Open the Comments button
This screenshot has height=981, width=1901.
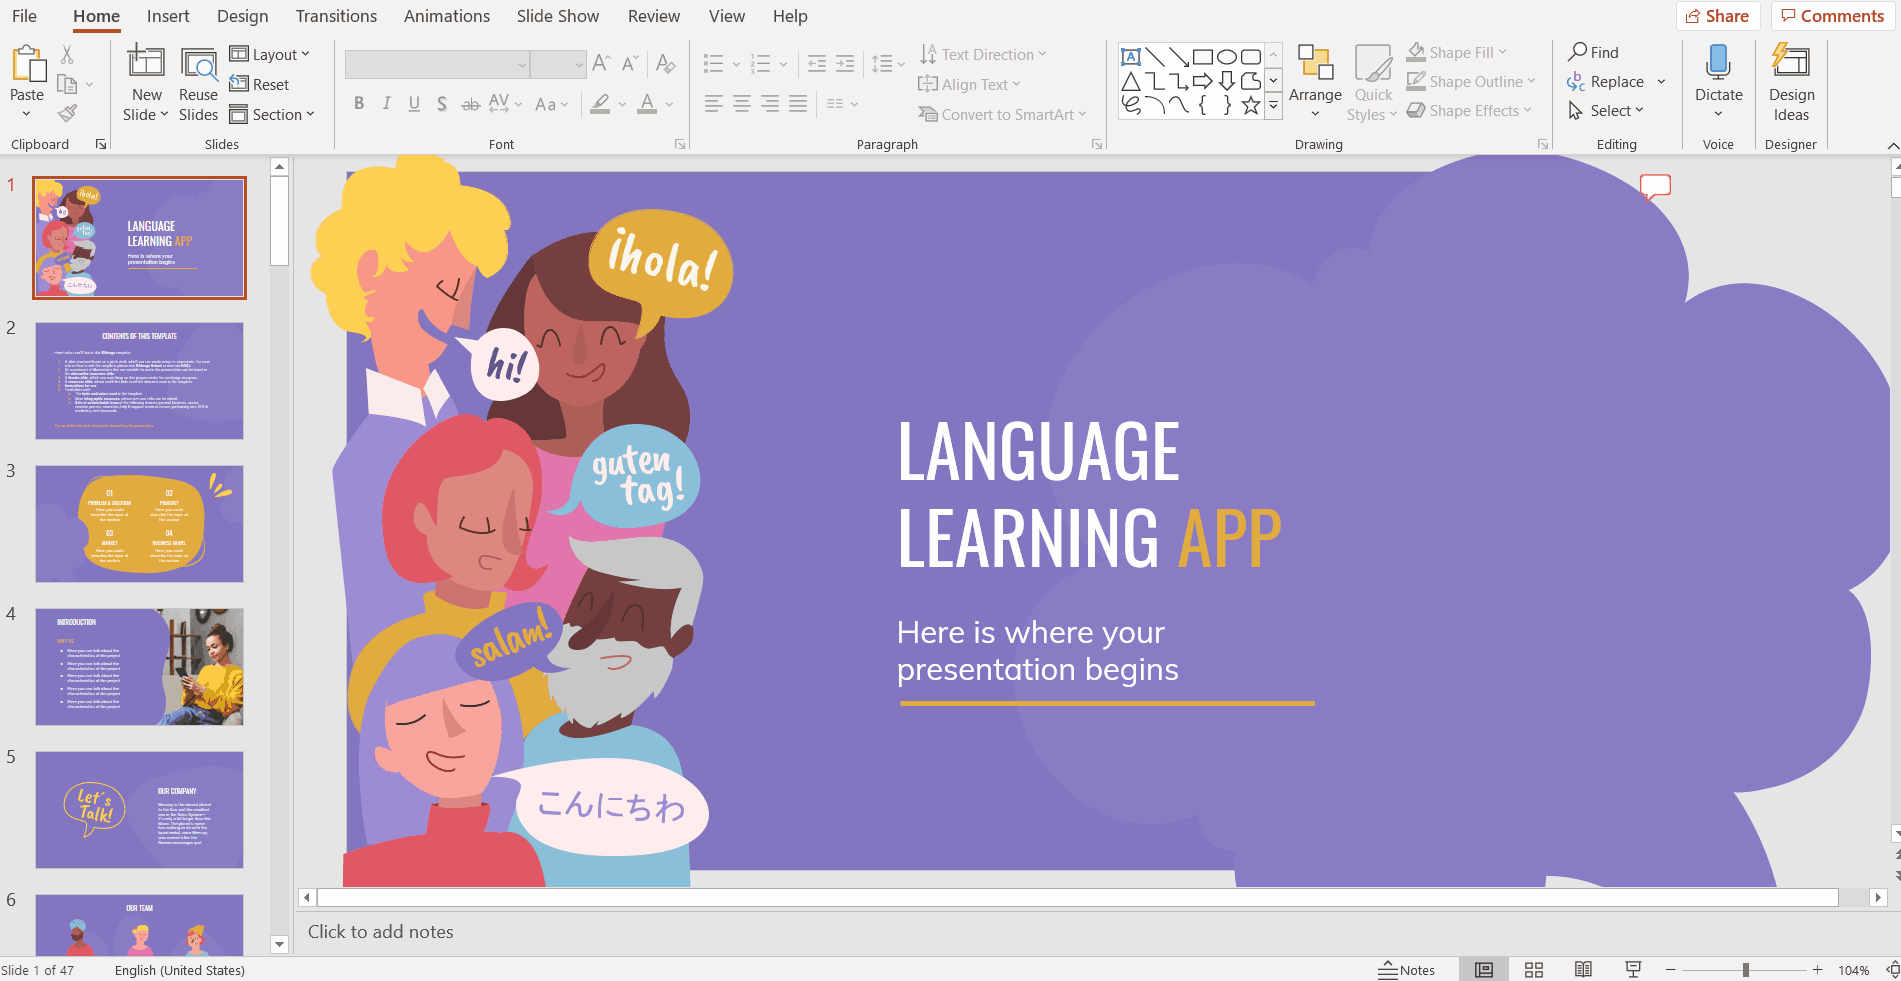click(x=1832, y=16)
